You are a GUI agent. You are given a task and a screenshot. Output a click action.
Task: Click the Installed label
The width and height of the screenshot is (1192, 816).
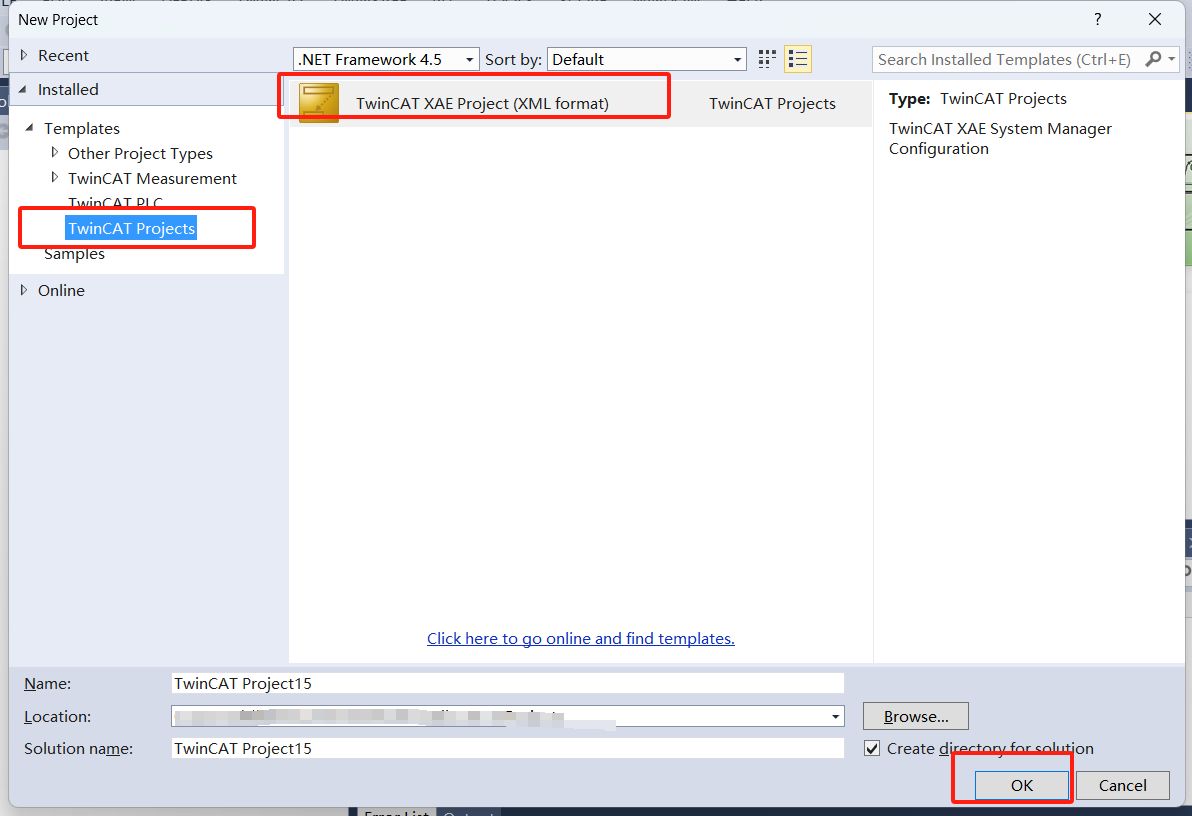pyautogui.click(x=68, y=90)
